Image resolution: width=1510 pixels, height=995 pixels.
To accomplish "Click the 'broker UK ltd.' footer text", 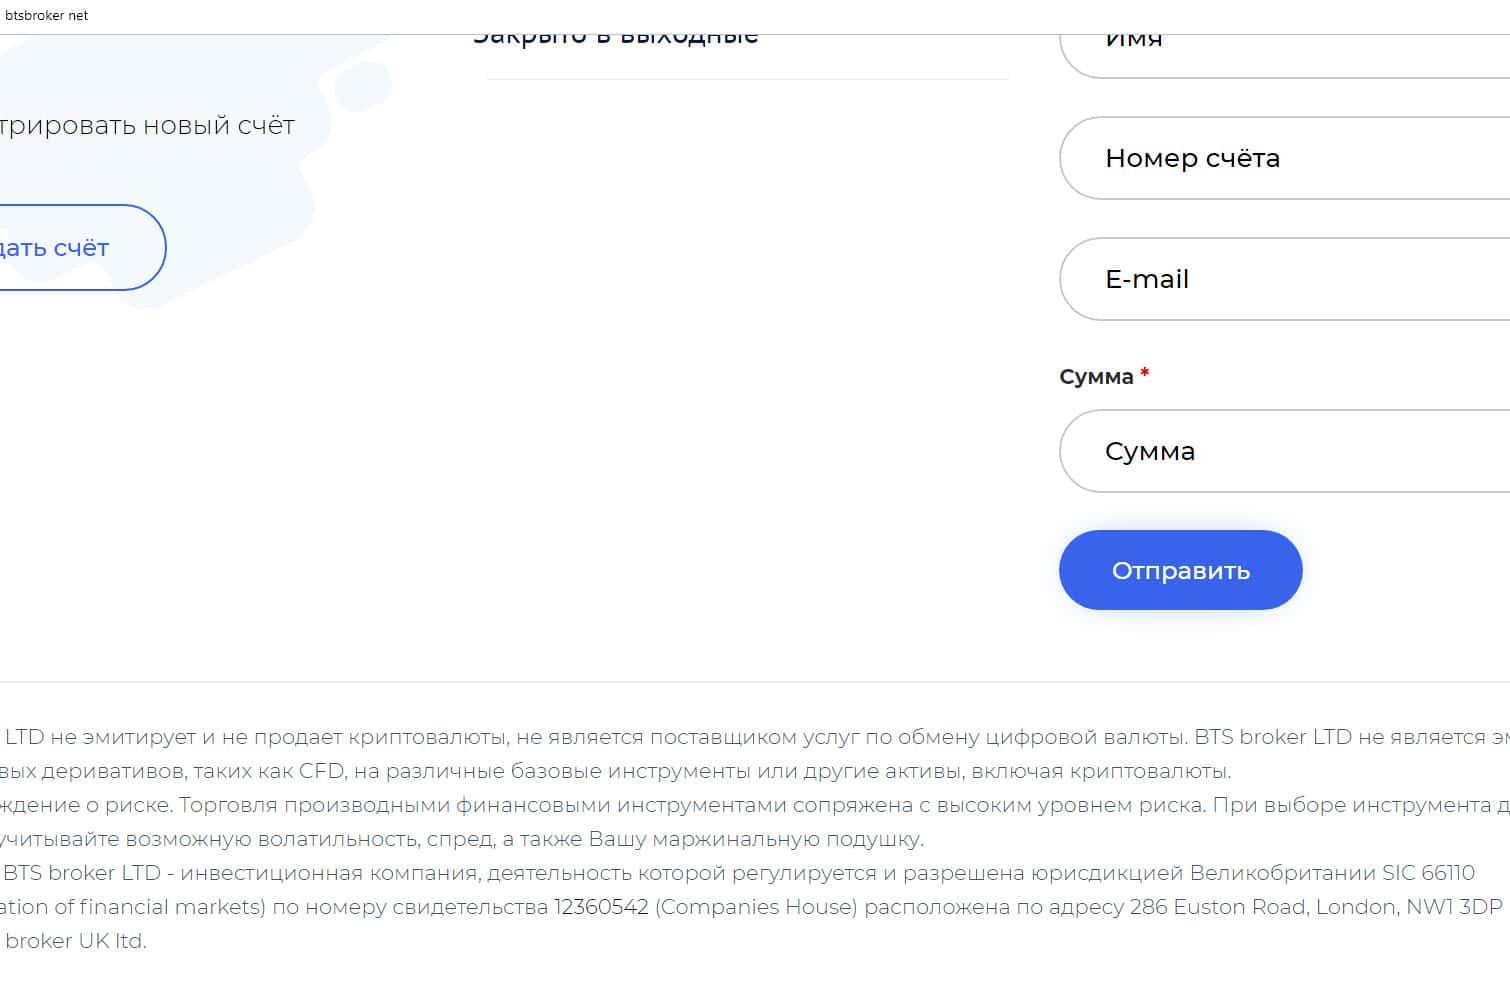I will coord(76,941).
